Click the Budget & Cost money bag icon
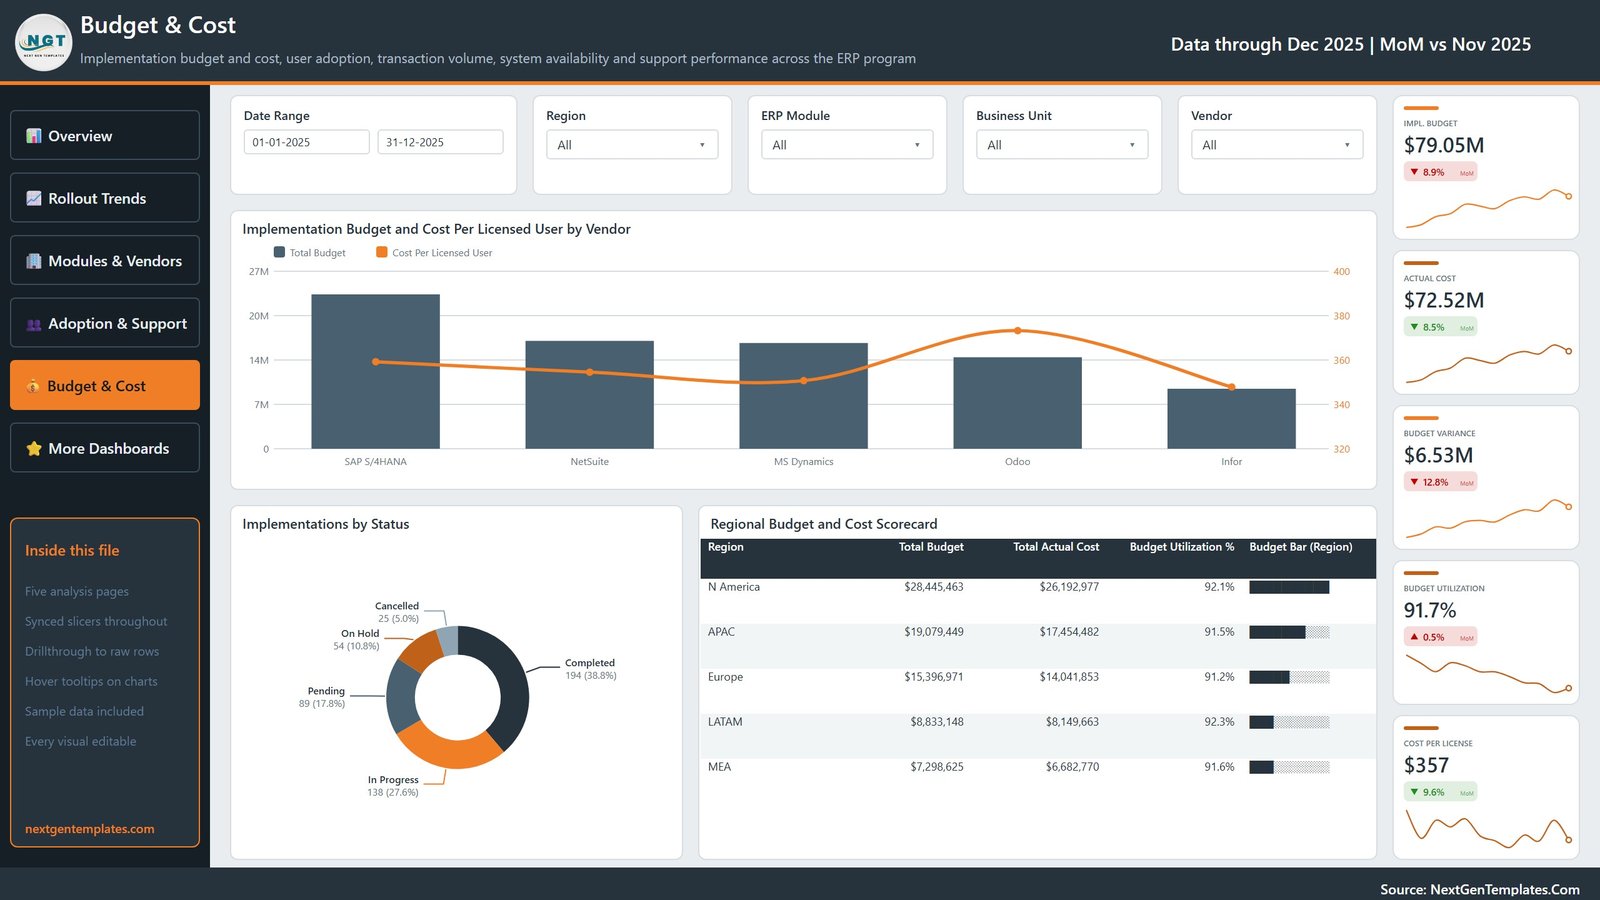The width and height of the screenshot is (1600, 900). pyautogui.click(x=33, y=386)
